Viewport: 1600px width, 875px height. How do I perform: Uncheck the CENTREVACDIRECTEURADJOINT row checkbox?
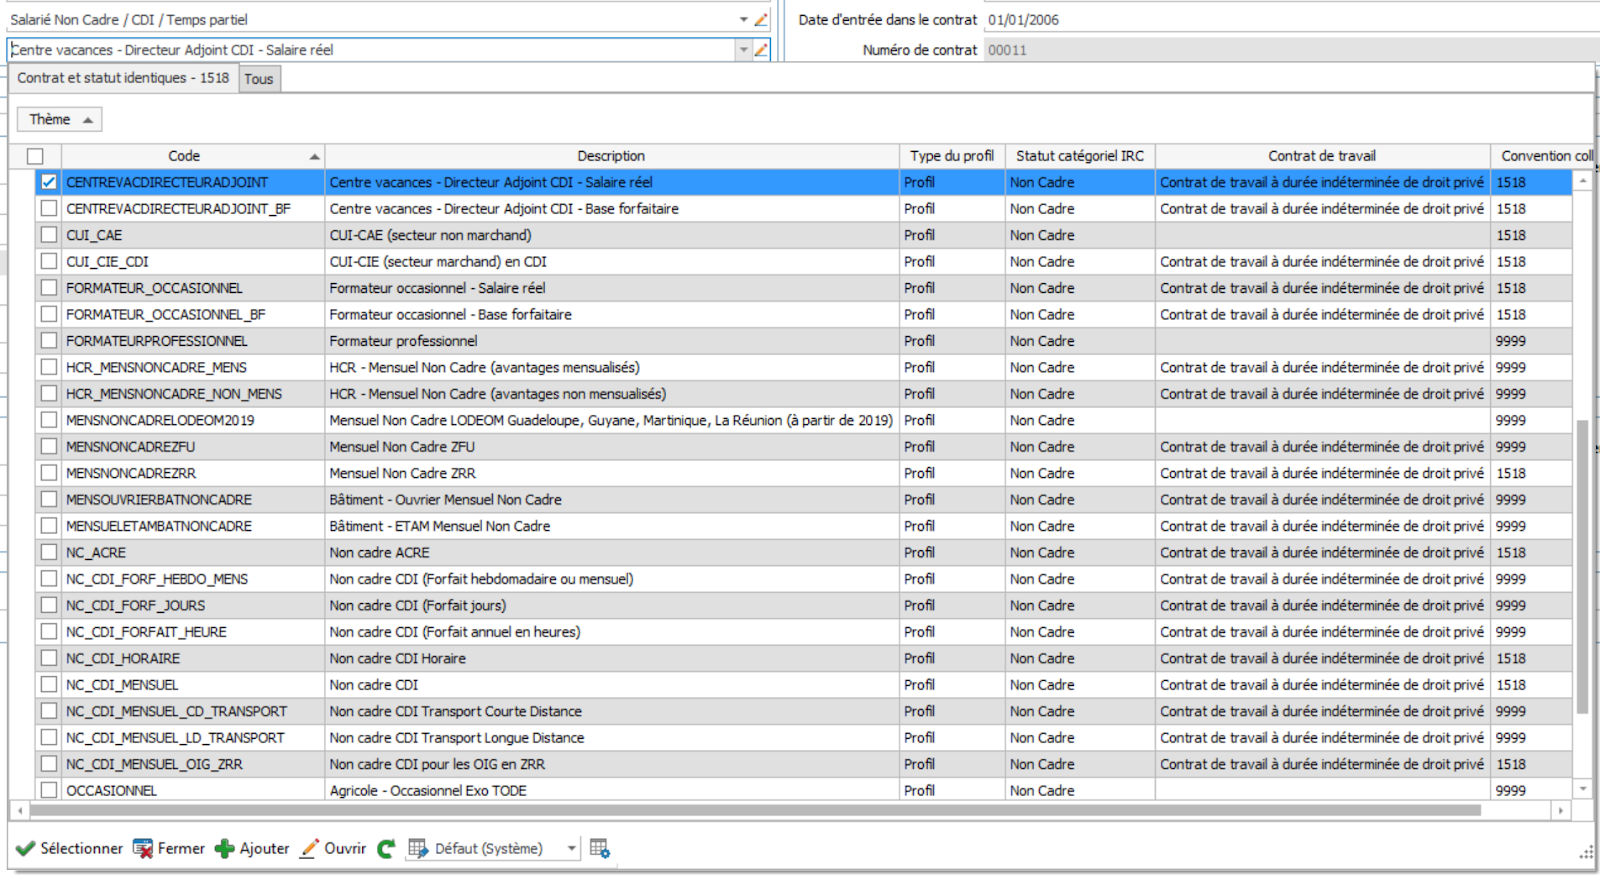click(48, 182)
